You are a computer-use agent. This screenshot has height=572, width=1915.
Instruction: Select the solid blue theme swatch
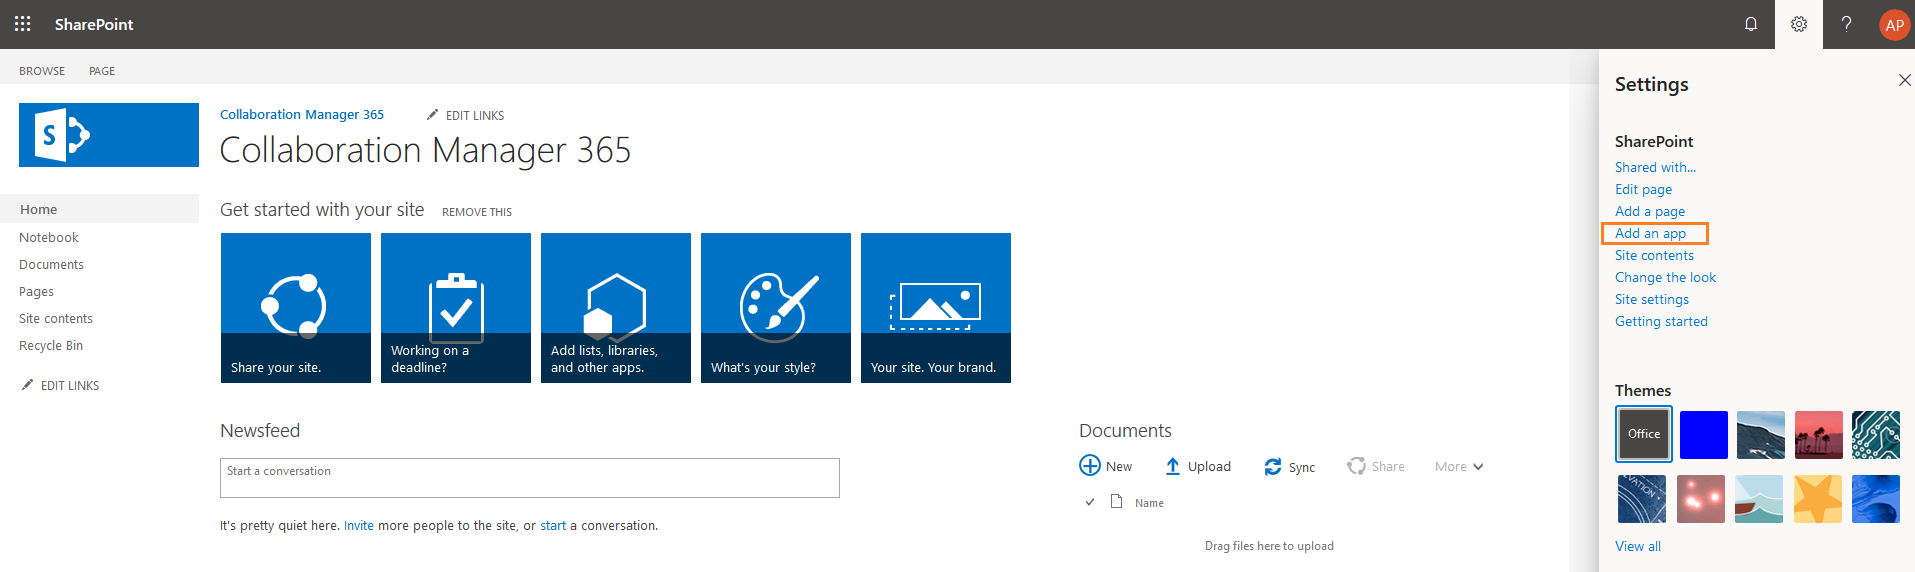(x=1703, y=435)
